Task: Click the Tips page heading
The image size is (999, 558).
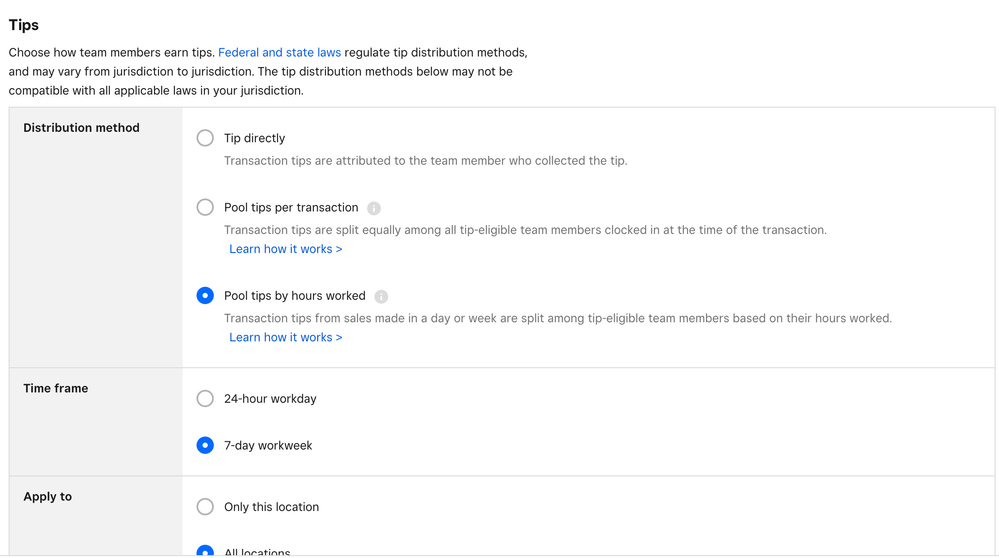Action: click(24, 25)
